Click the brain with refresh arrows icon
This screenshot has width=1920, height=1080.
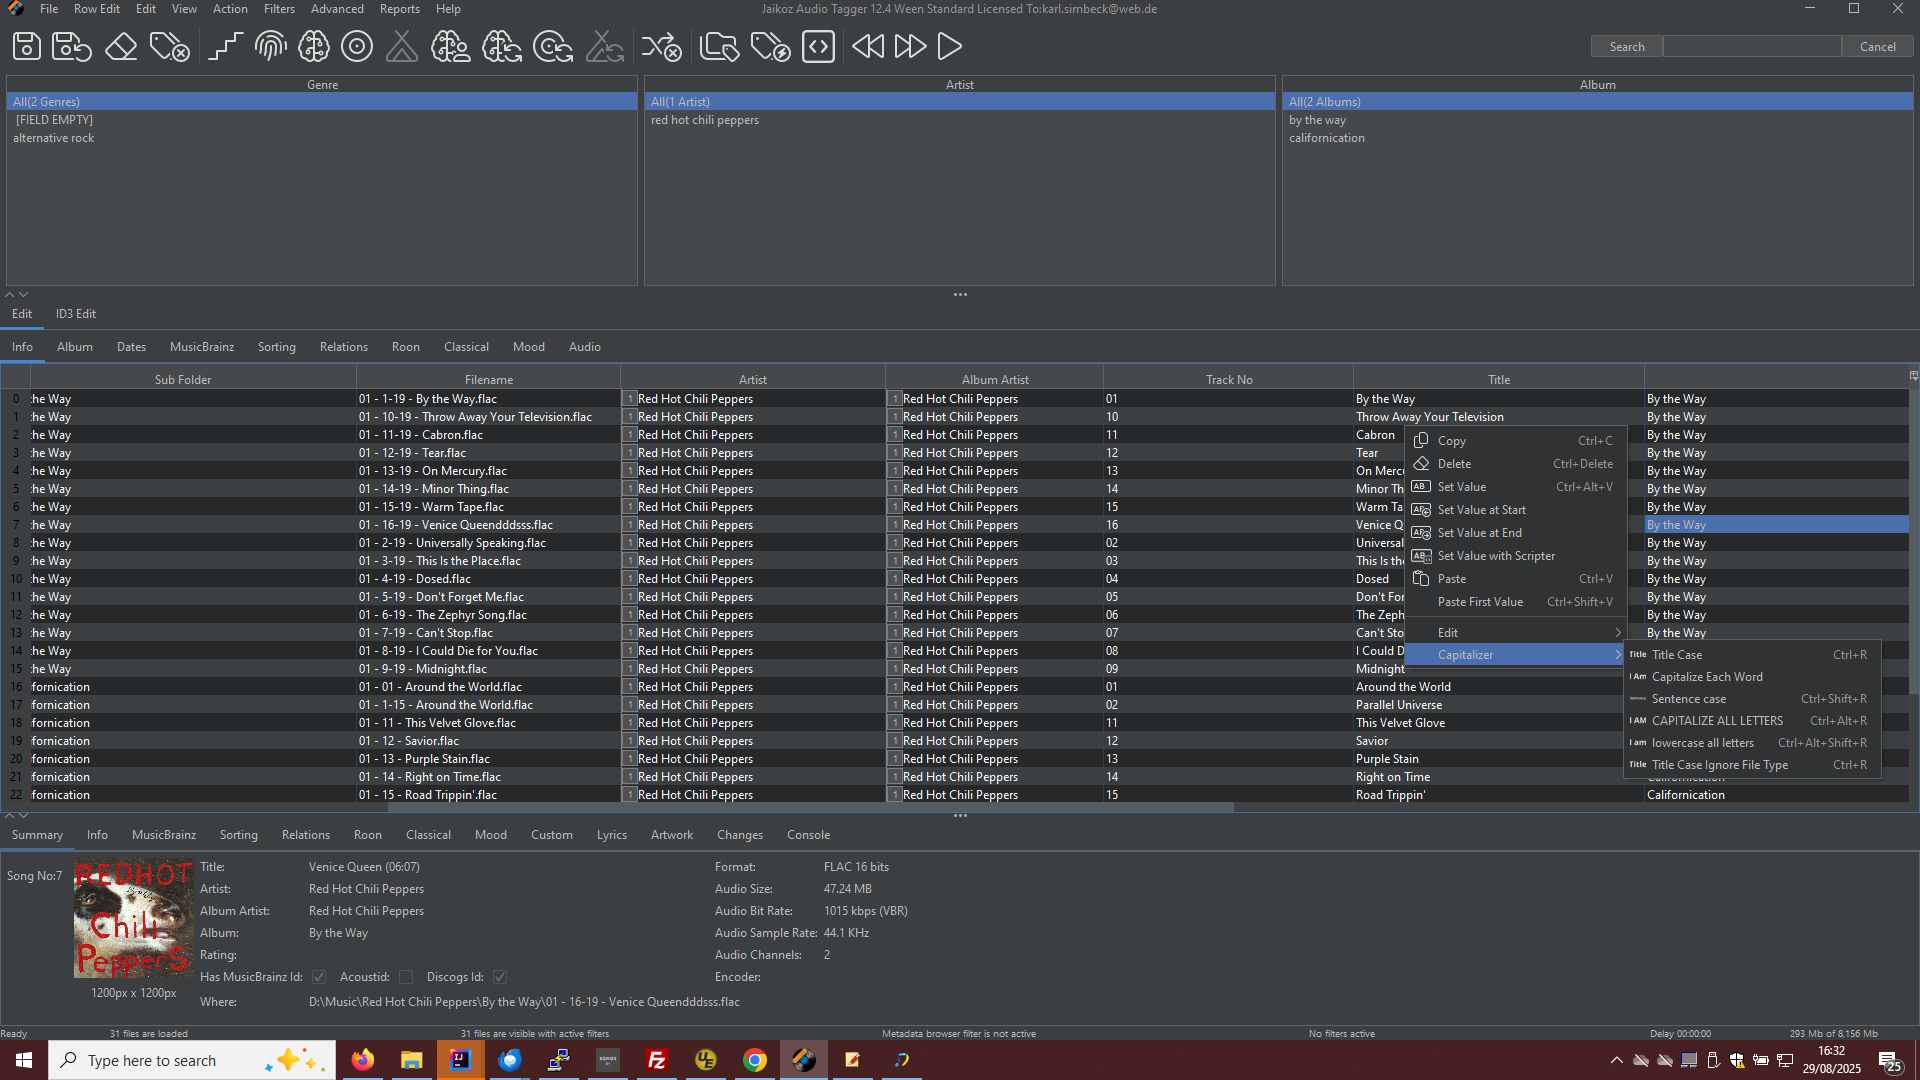(x=501, y=47)
